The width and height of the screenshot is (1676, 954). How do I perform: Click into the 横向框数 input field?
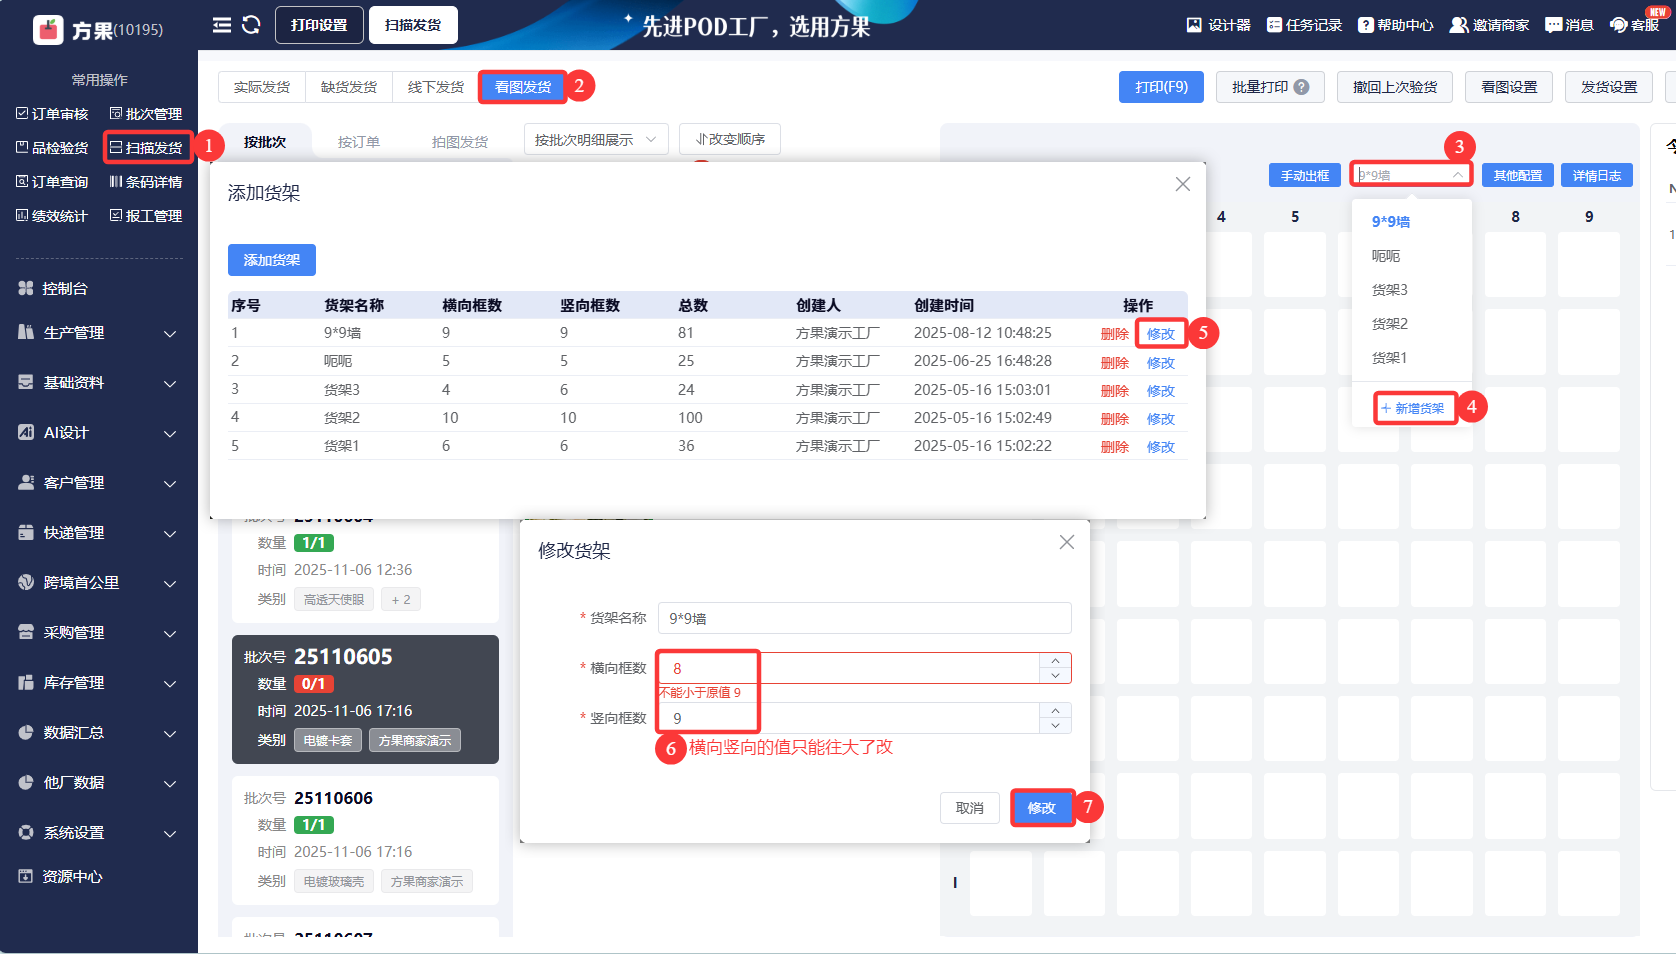pyautogui.click(x=849, y=668)
